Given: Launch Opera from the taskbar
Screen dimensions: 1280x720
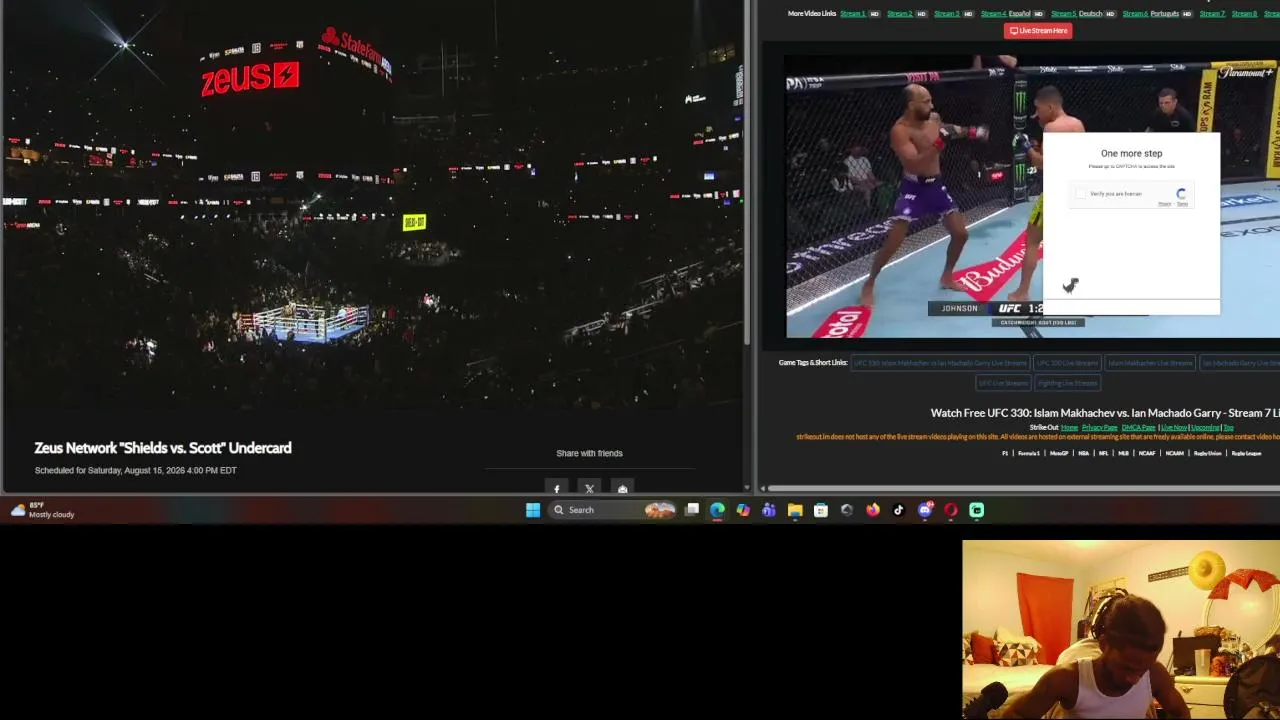Looking at the screenshot, I should coord(951,510).
